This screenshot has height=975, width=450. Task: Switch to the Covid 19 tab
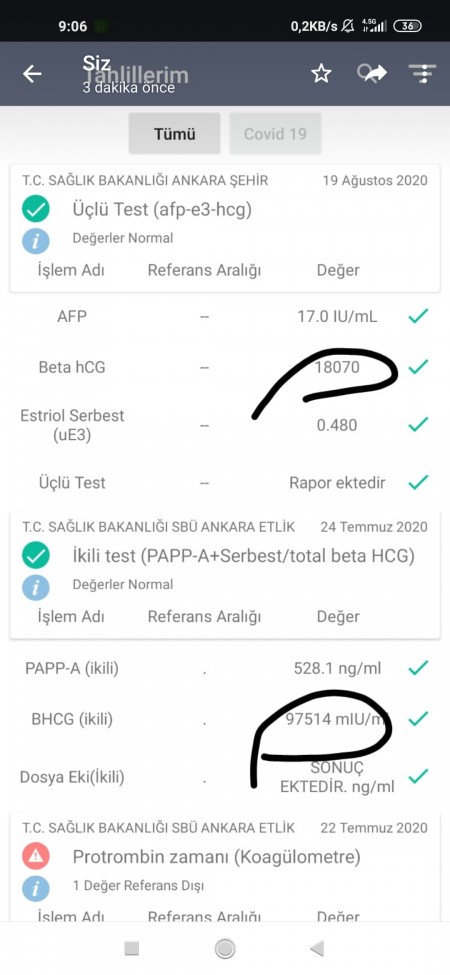click(275, 134)
